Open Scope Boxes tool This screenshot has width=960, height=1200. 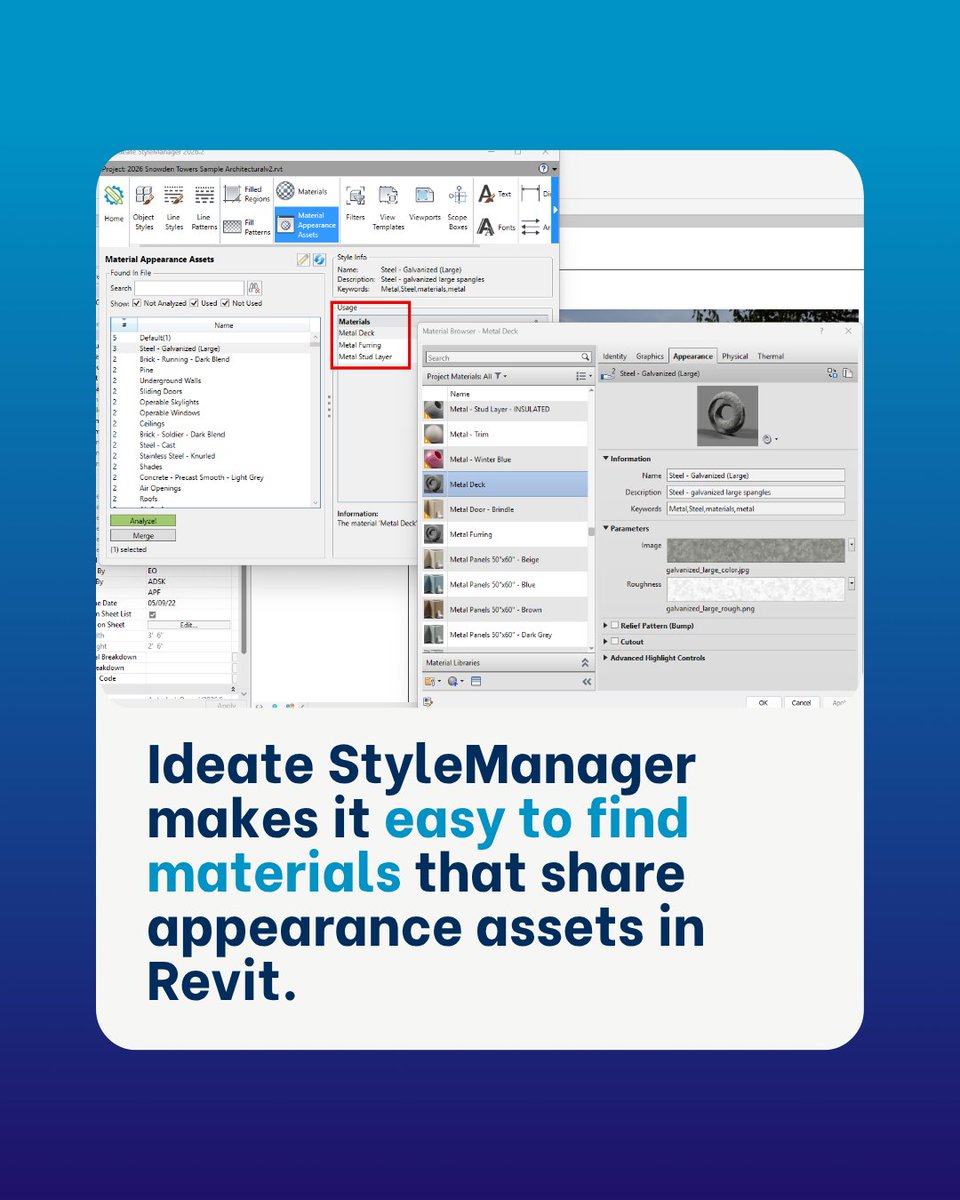(x=458, y=207)
